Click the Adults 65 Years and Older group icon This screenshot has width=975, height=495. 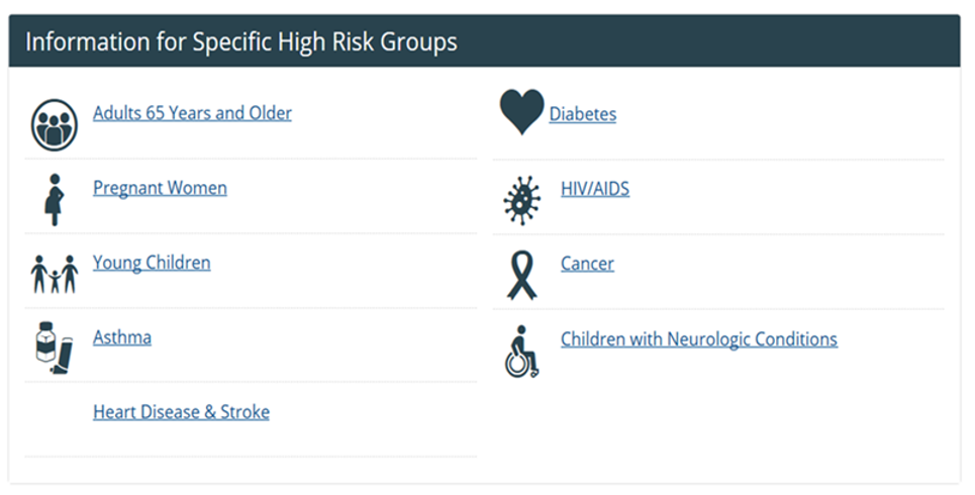click(54, 125)
